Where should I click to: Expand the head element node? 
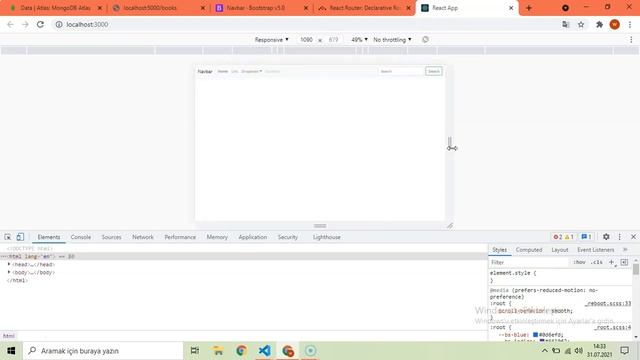tap(9, 264)
